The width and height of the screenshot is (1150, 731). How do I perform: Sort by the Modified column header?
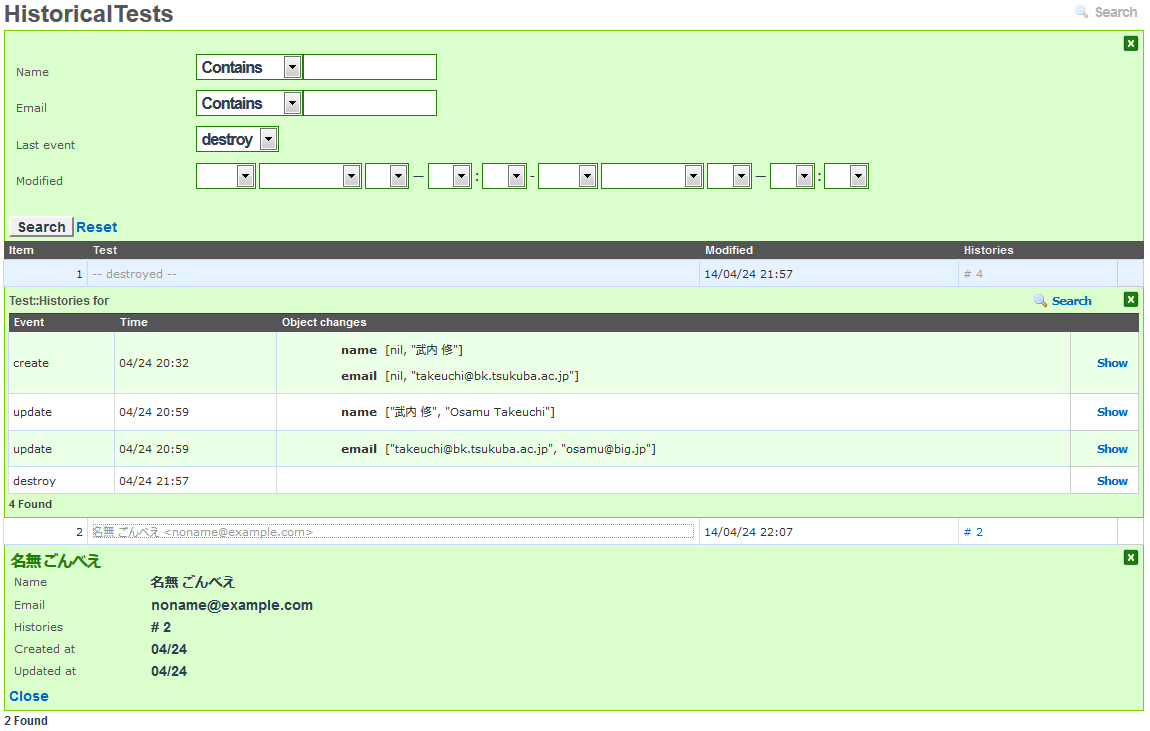click(x=729, y=250)
